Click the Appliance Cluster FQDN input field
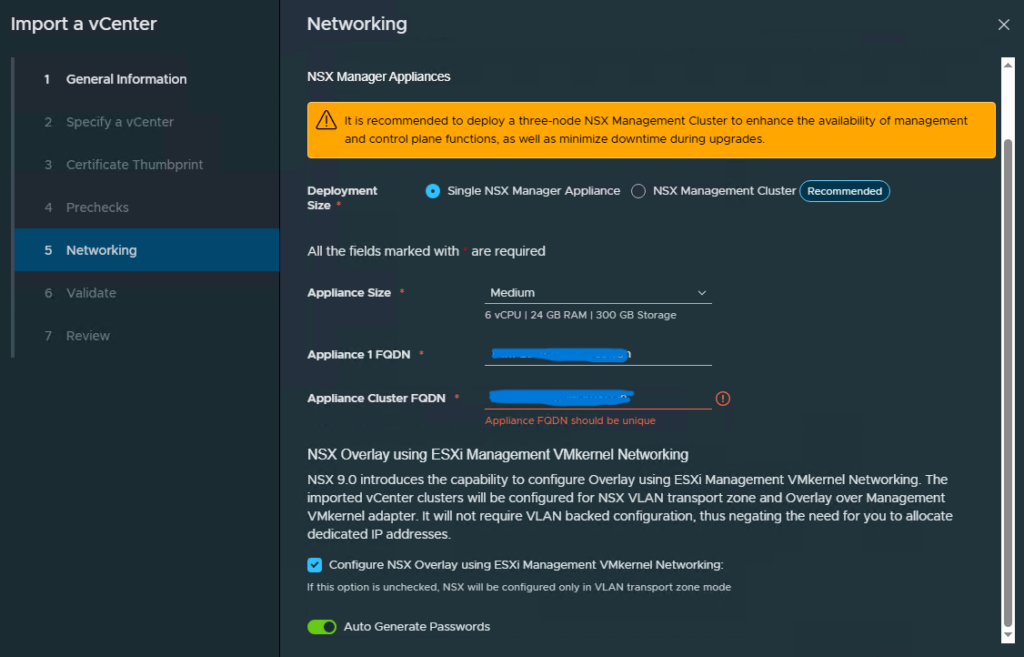This screenshot has height=657, width=1024. pyautogui.click(x=597, y=398)
